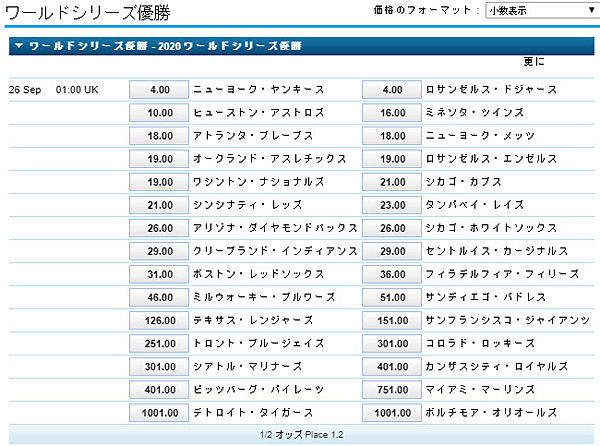
Task: Click the ニューヨーク・ヤンキース team name
Action: click(259, 90)
